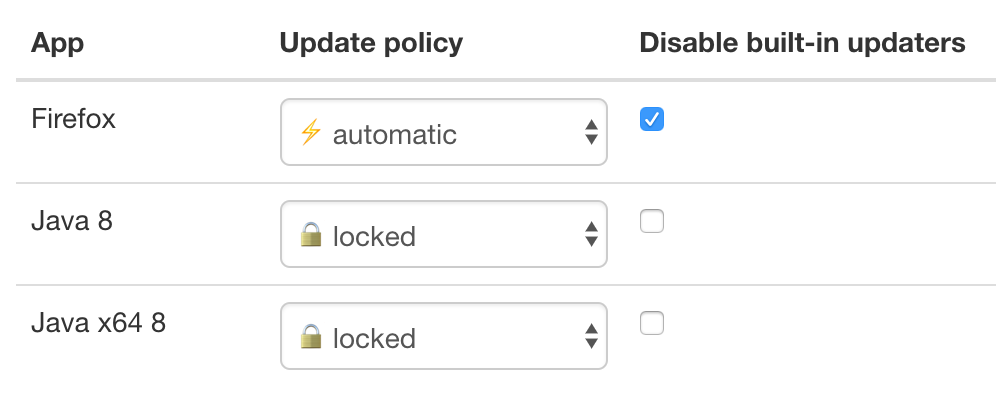Click the up-down arrows on Java 8 policy selector
Viewport: 996px width, 404px height.
coord(591,235)
